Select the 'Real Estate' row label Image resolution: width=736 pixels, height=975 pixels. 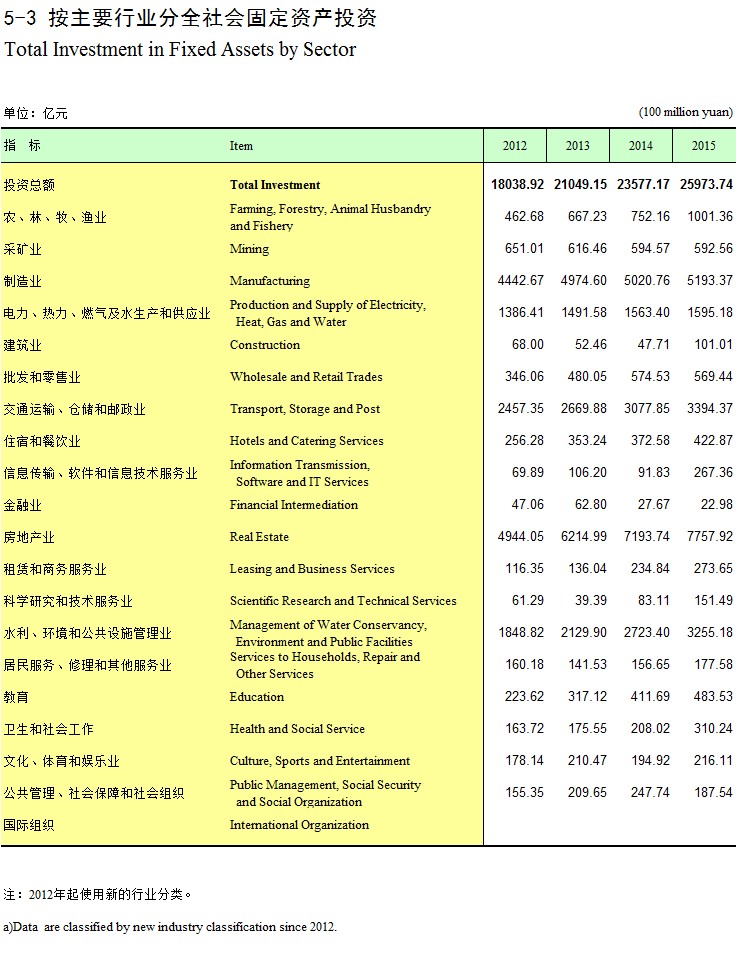(259, 537)
